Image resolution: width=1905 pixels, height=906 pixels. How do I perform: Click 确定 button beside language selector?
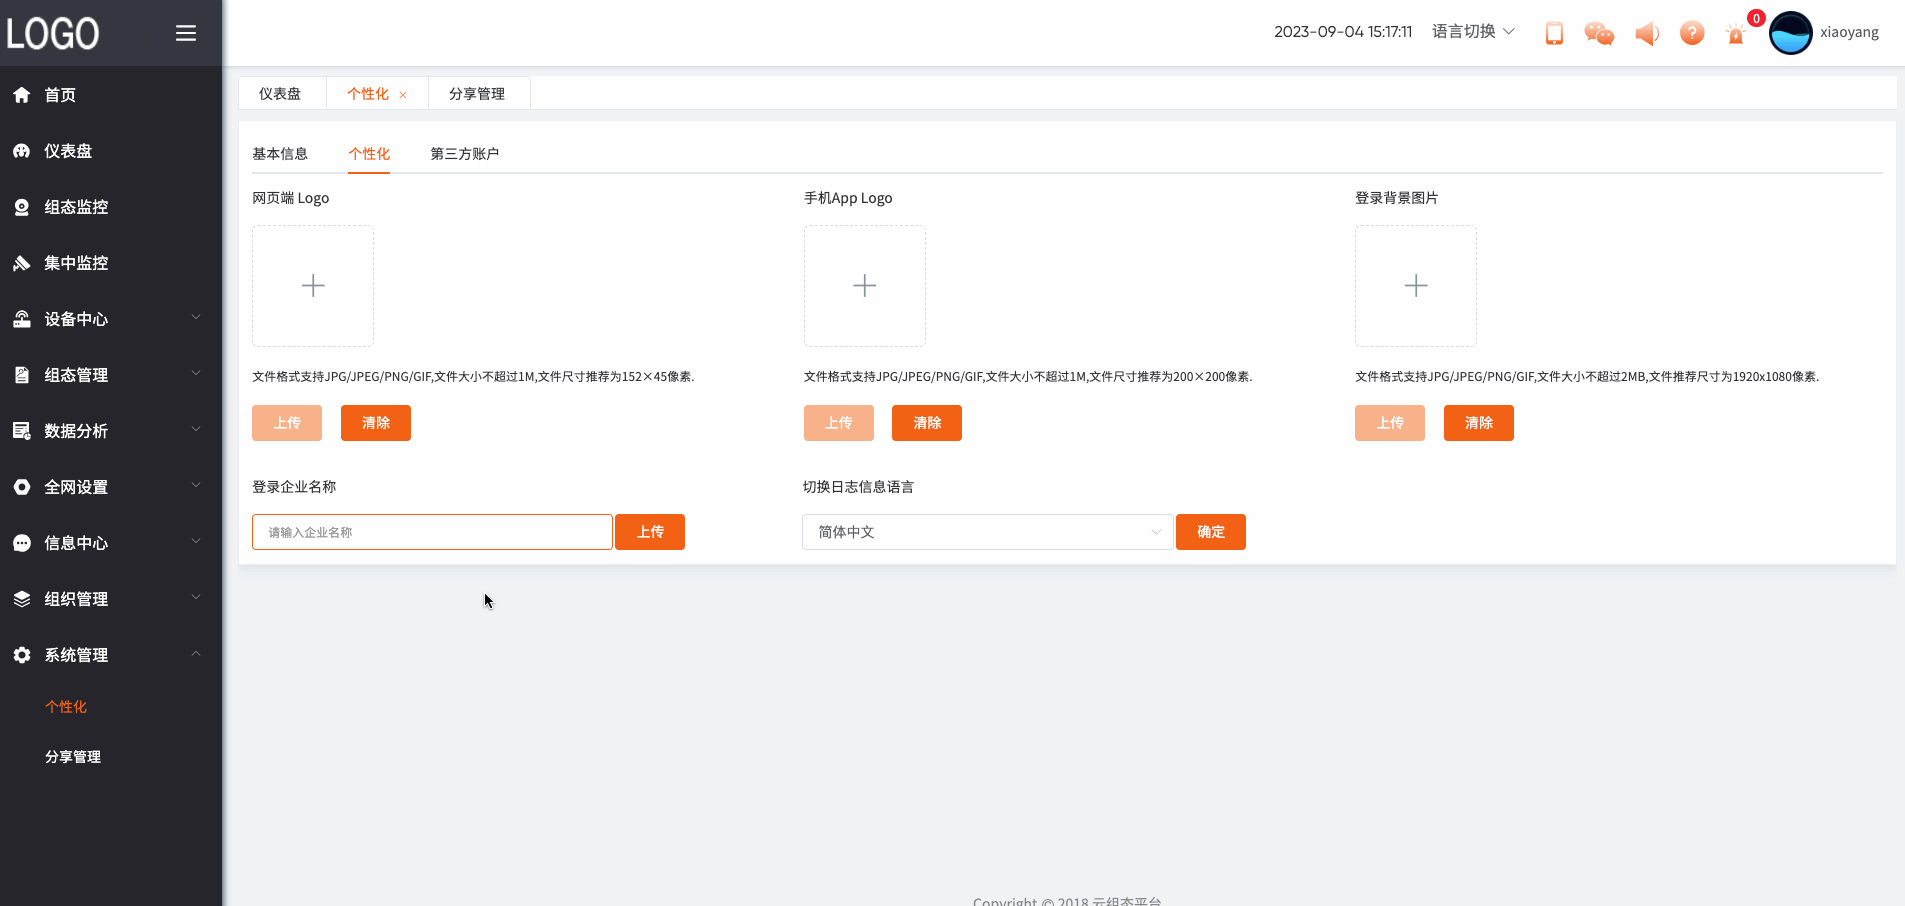[1210, 532]
